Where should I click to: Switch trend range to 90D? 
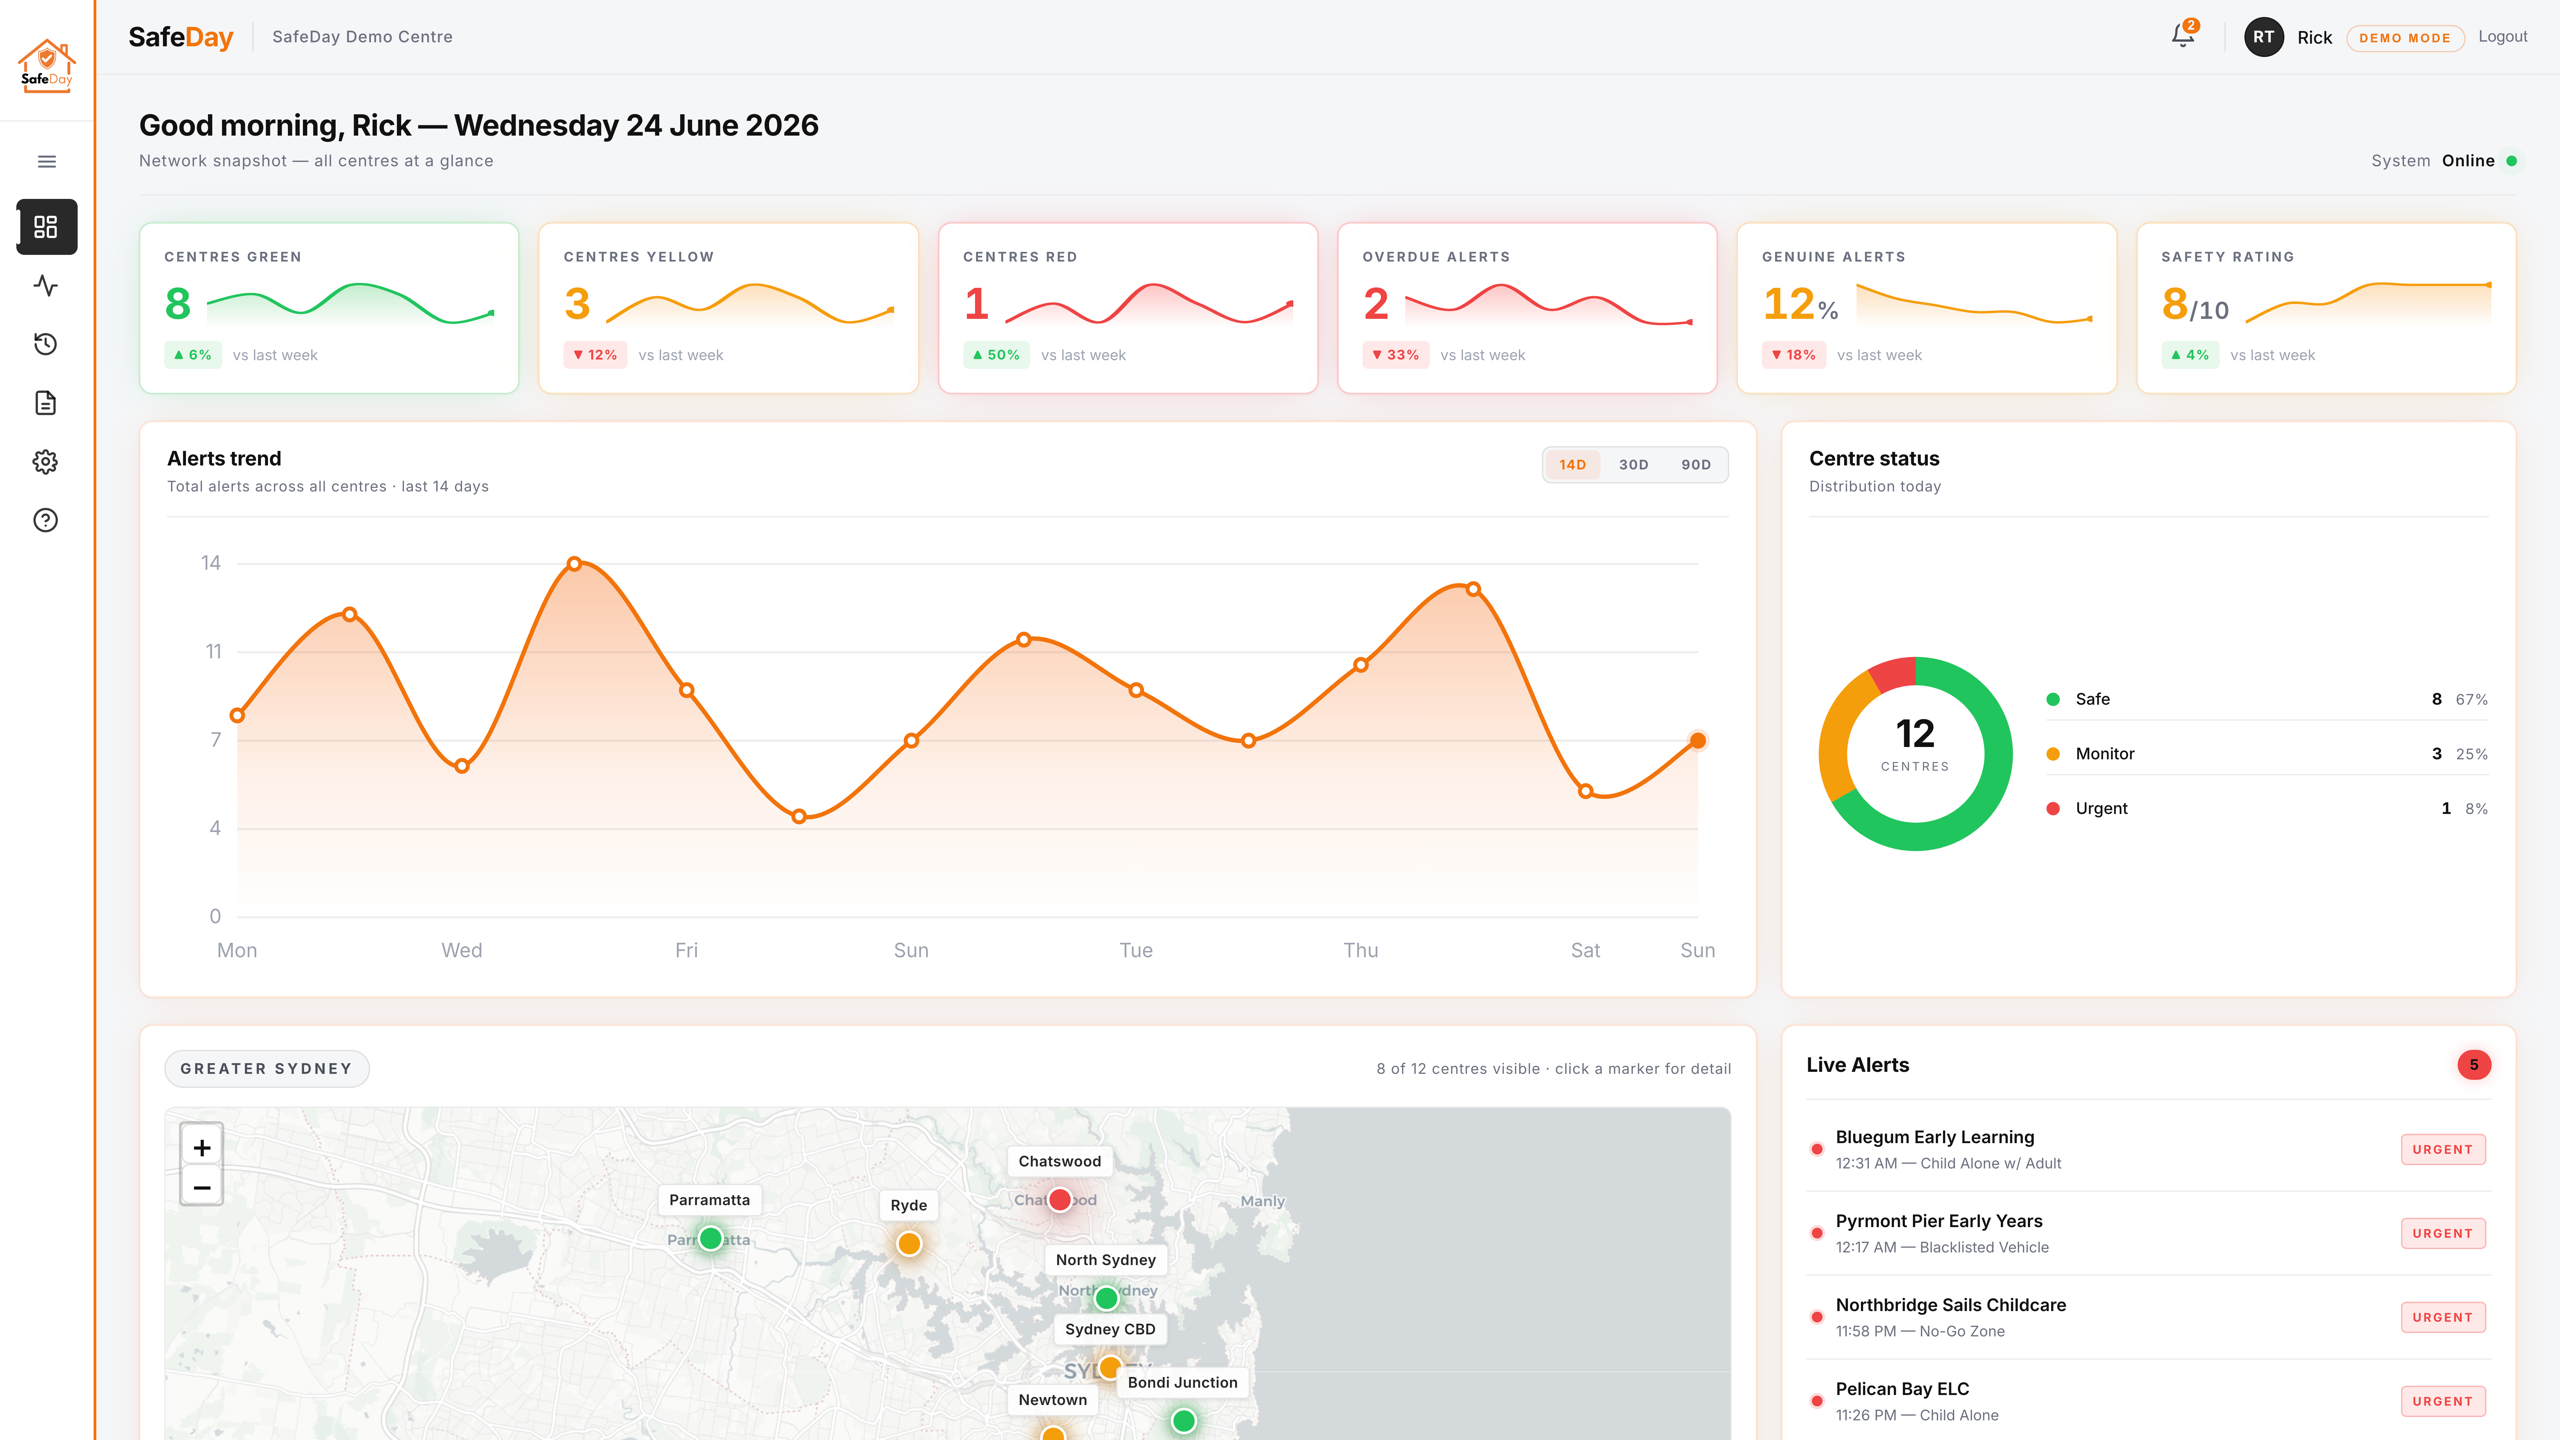click(1696, 465)
